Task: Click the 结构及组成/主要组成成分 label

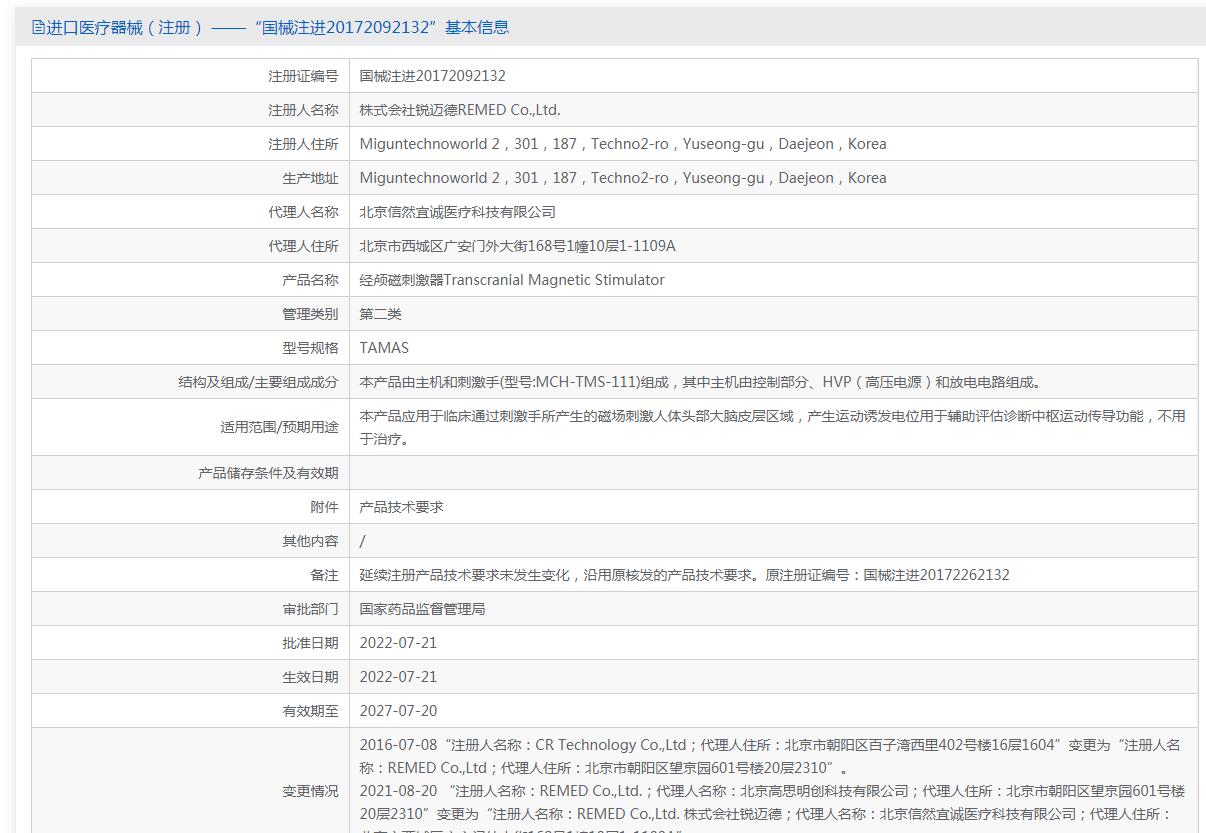Action: pos(258,382)
